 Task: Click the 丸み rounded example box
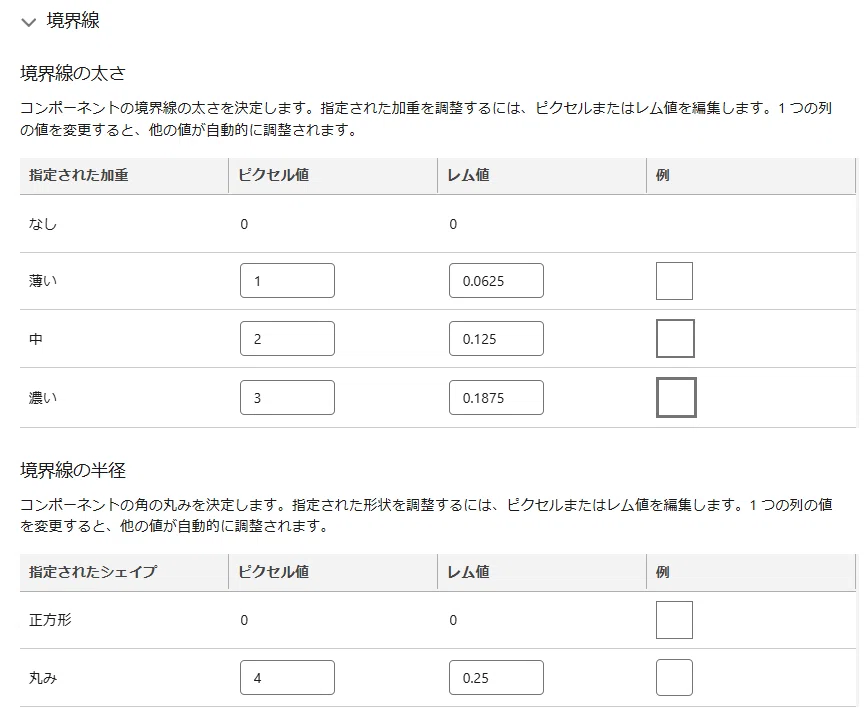pos(674,677)
